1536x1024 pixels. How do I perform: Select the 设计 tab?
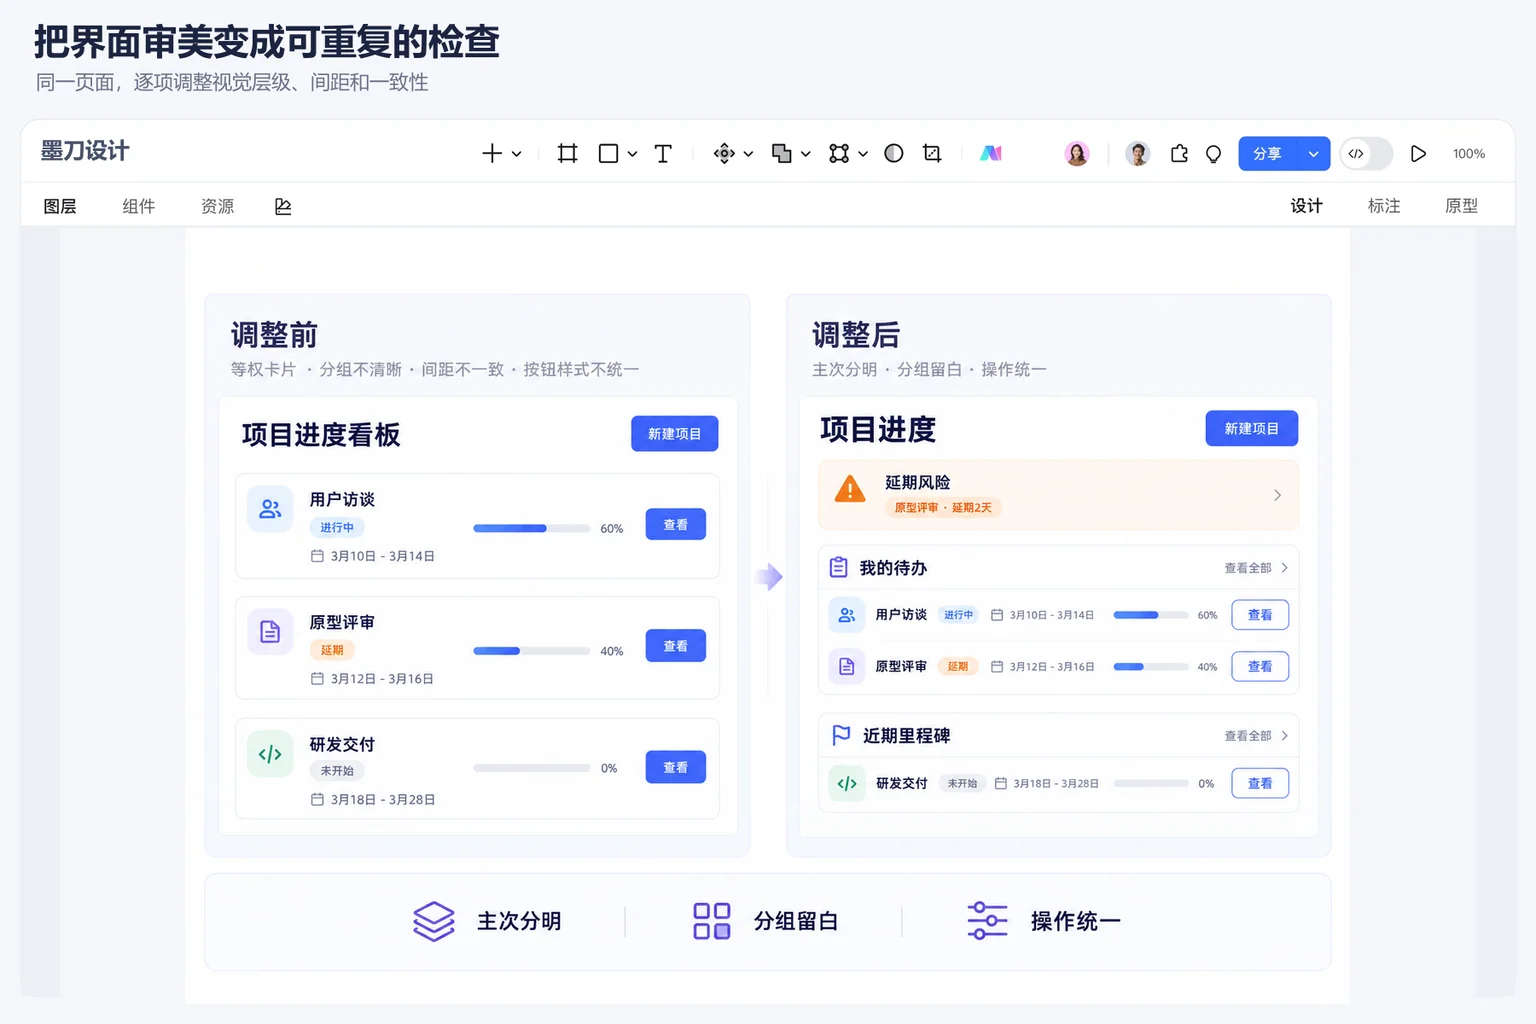tap(1306, 206)
